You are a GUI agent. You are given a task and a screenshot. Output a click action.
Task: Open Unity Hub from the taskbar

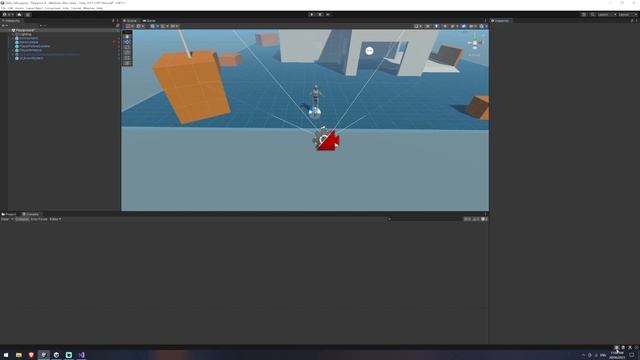[x=56, y=355]
